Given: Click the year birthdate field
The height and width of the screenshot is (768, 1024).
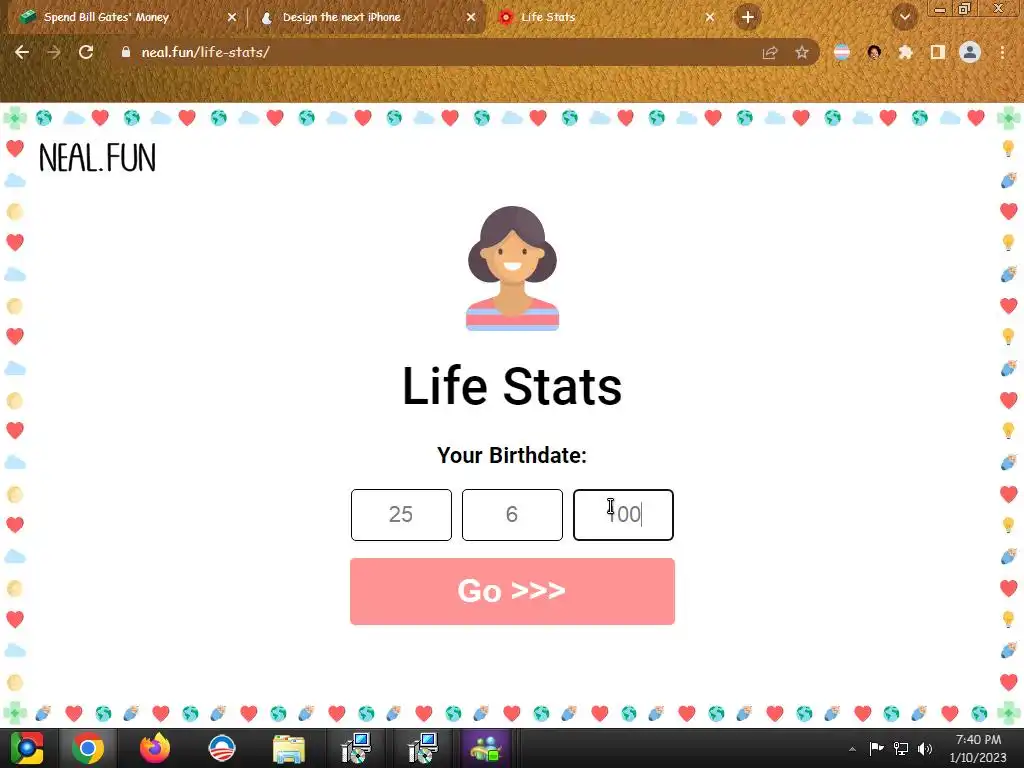Looking at the screenshot, I should coord(623,515).
